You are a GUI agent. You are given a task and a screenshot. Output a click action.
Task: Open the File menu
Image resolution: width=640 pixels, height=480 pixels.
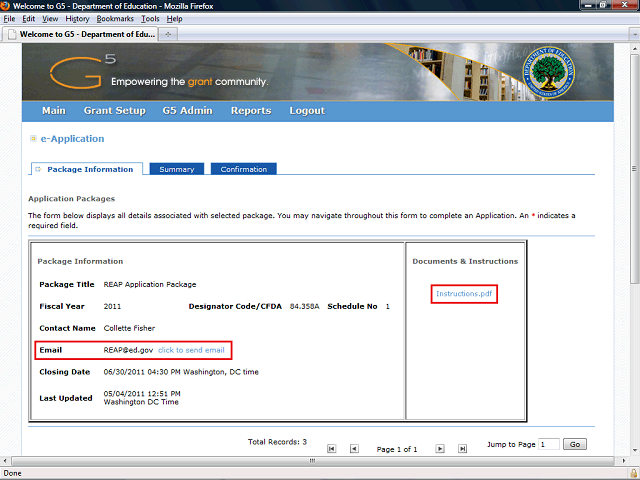pyautogui.click(x=9, y=19)
